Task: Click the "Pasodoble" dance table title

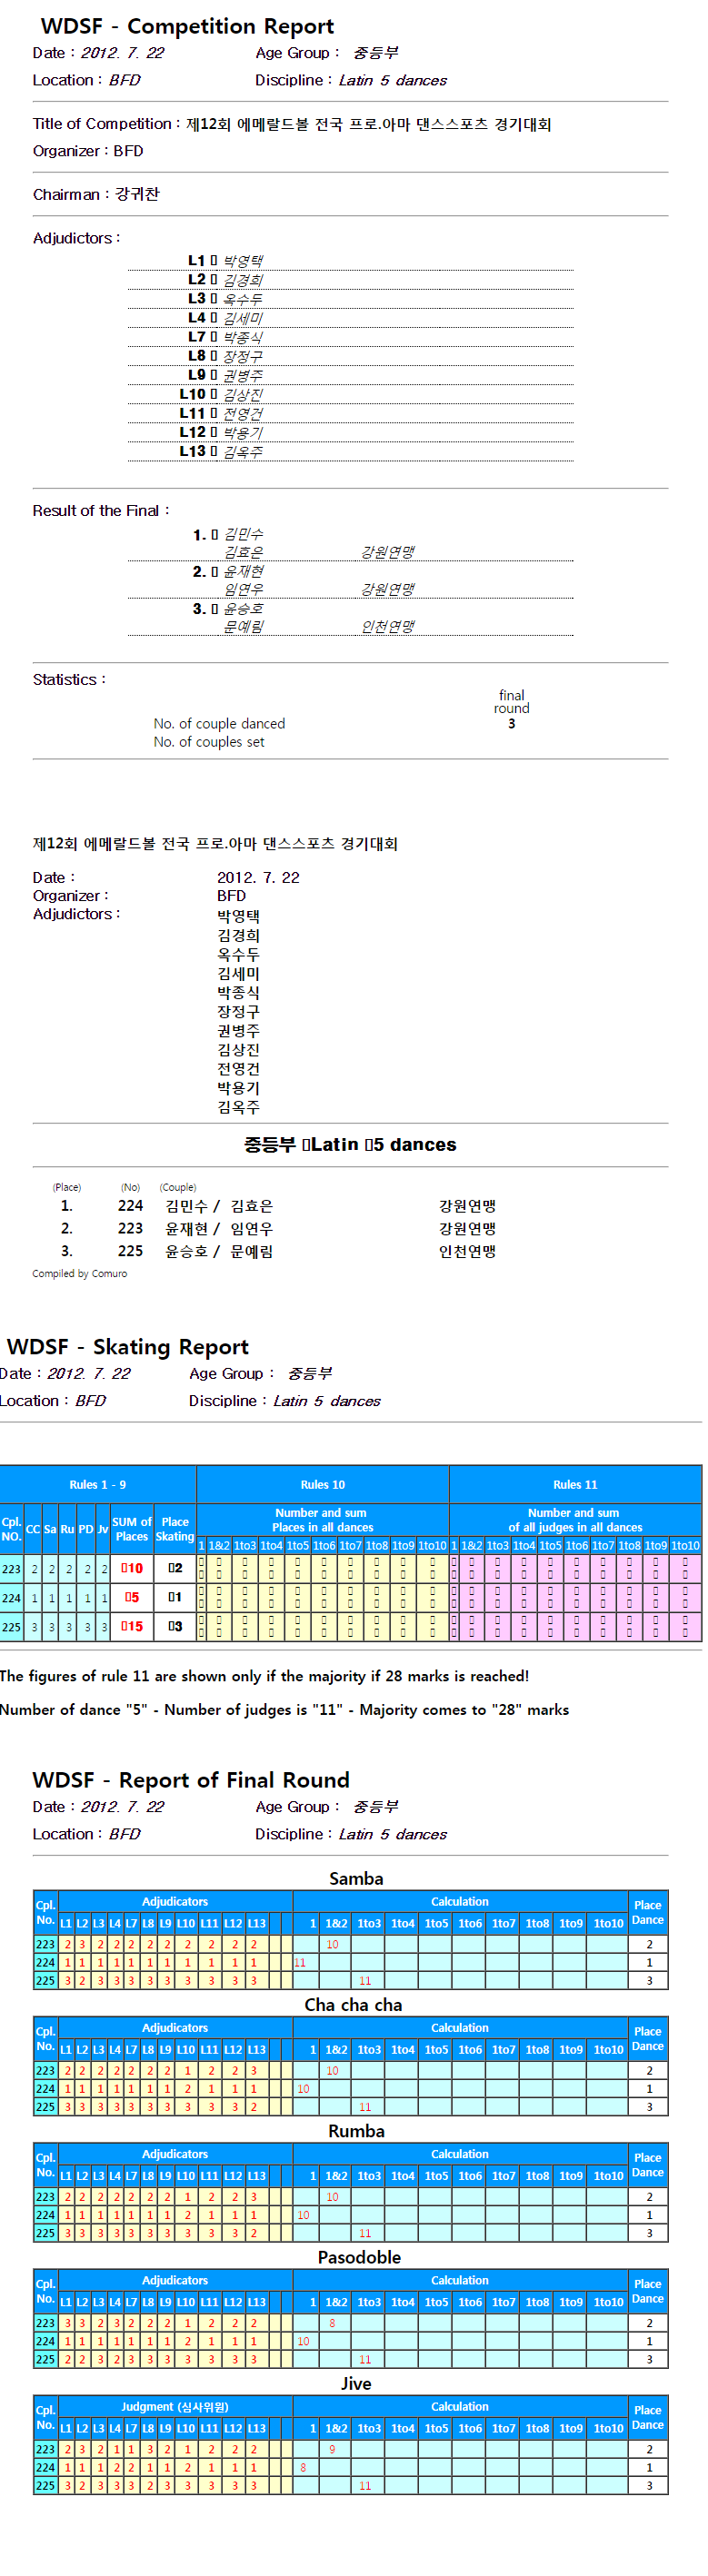Action: (x=359, y=2257)
